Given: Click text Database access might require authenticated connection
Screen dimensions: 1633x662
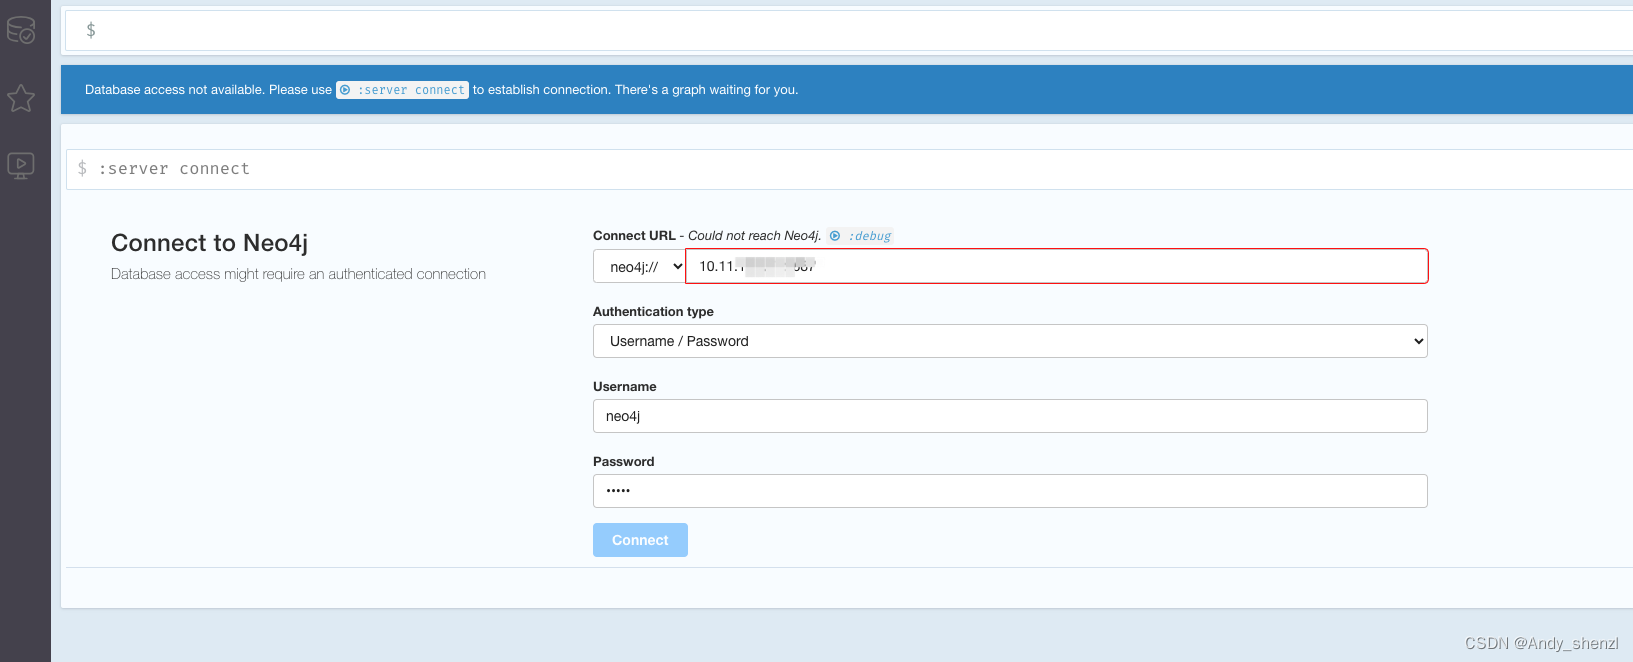Looking at the screenshot, I should pyautogui.click(x=298, y=274).
